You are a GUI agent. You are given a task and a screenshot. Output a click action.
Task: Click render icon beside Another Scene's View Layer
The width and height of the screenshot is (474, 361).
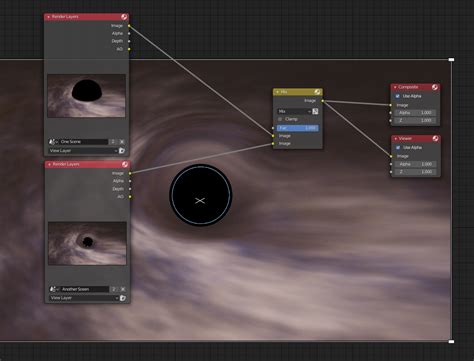tap(123, 298)
